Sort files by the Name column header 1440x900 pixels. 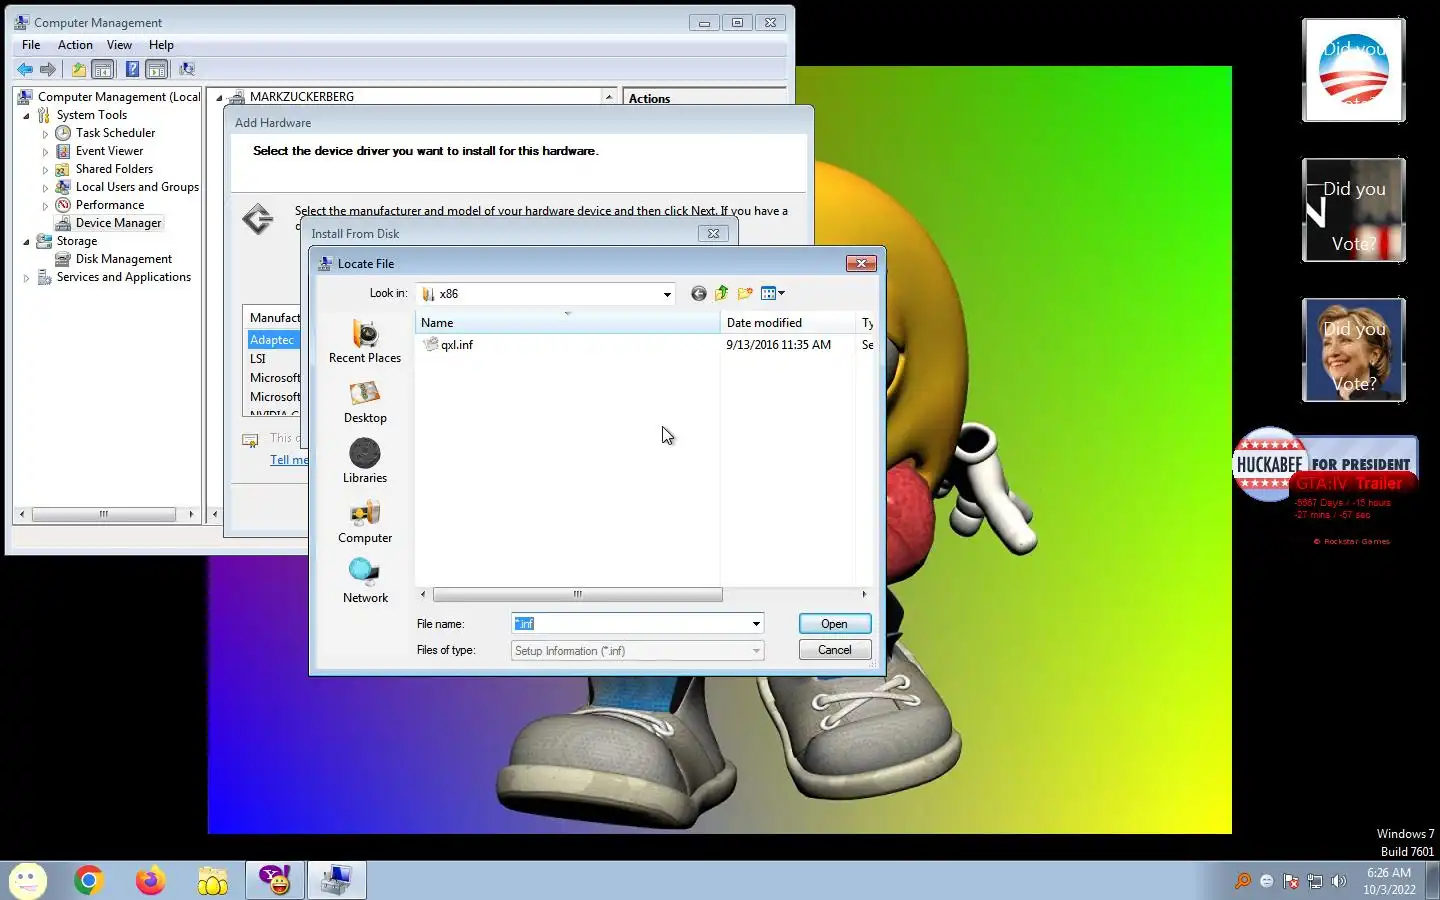(x=567, y=322)
